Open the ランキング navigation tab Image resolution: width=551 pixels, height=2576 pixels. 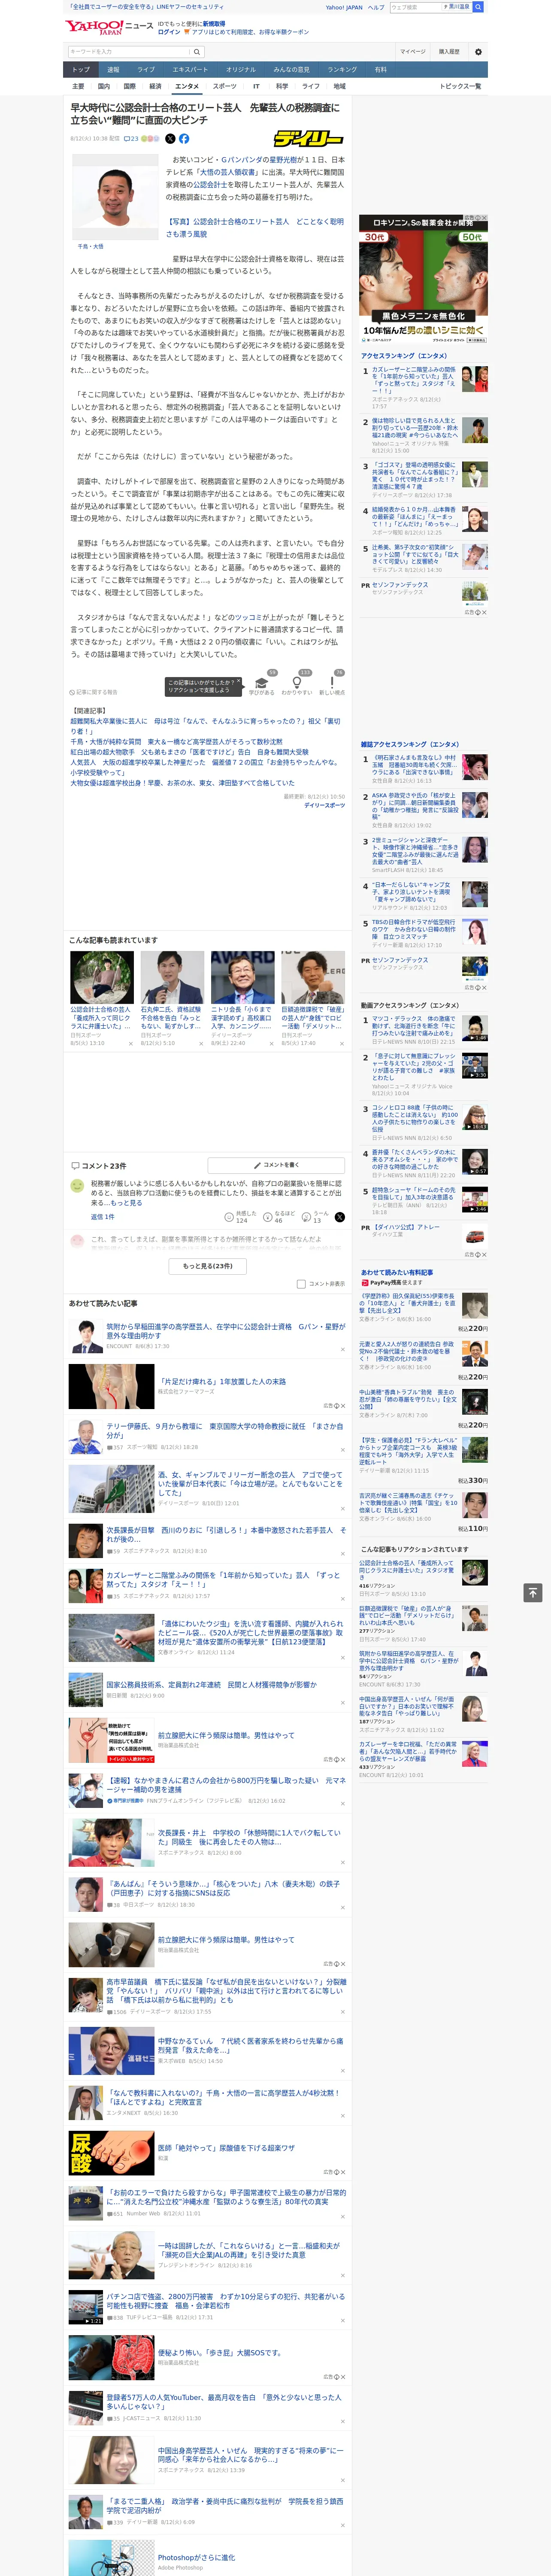click(342, 70)
